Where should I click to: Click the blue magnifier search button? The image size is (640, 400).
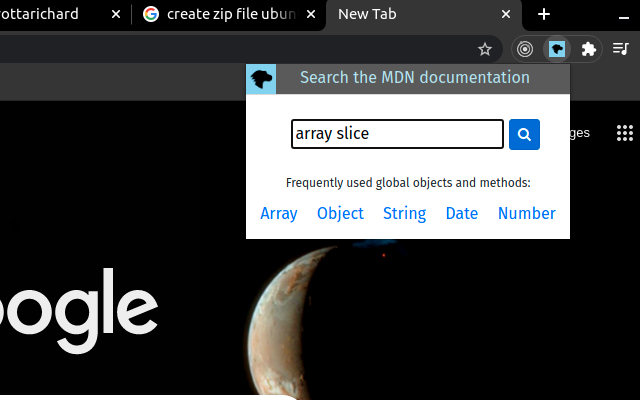524,134
